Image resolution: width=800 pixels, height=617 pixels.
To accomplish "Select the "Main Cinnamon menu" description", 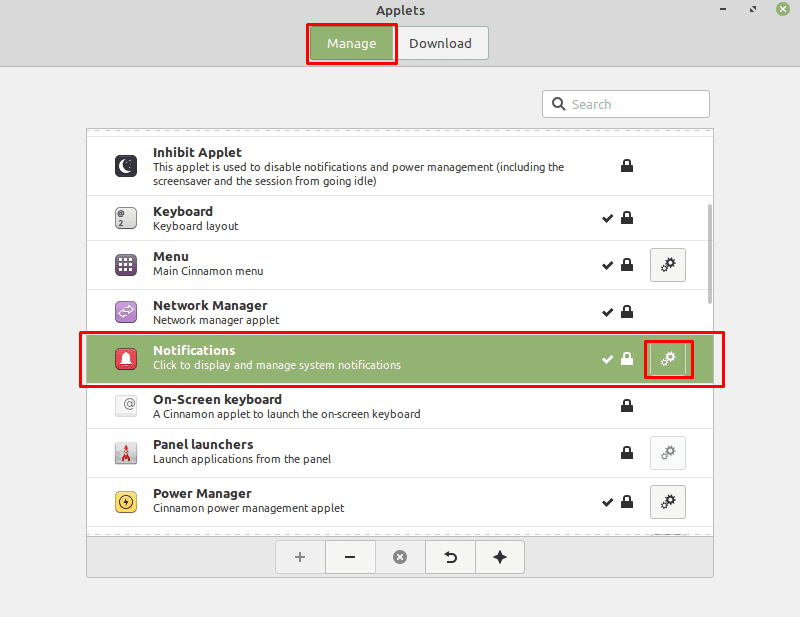I will (208, 271).
